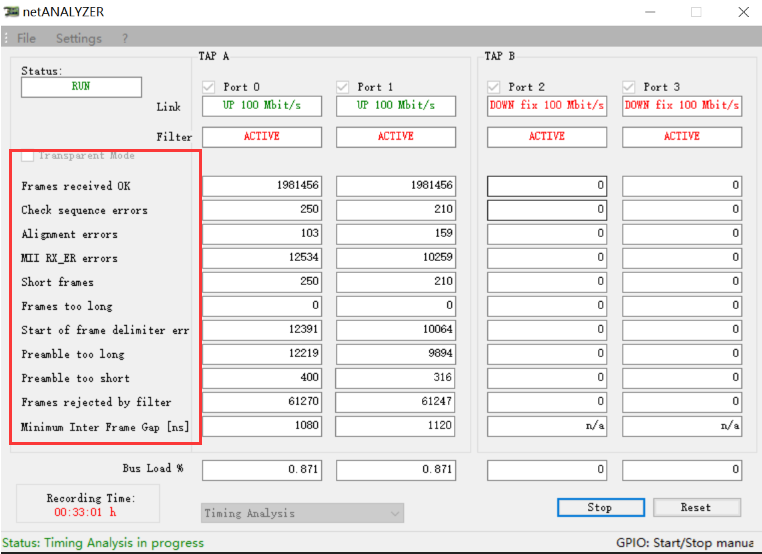Click Port 3 link status DOWN fix 100 Mbit/s
This screenshot has height=554, width=762.
(x=682, y=106)
